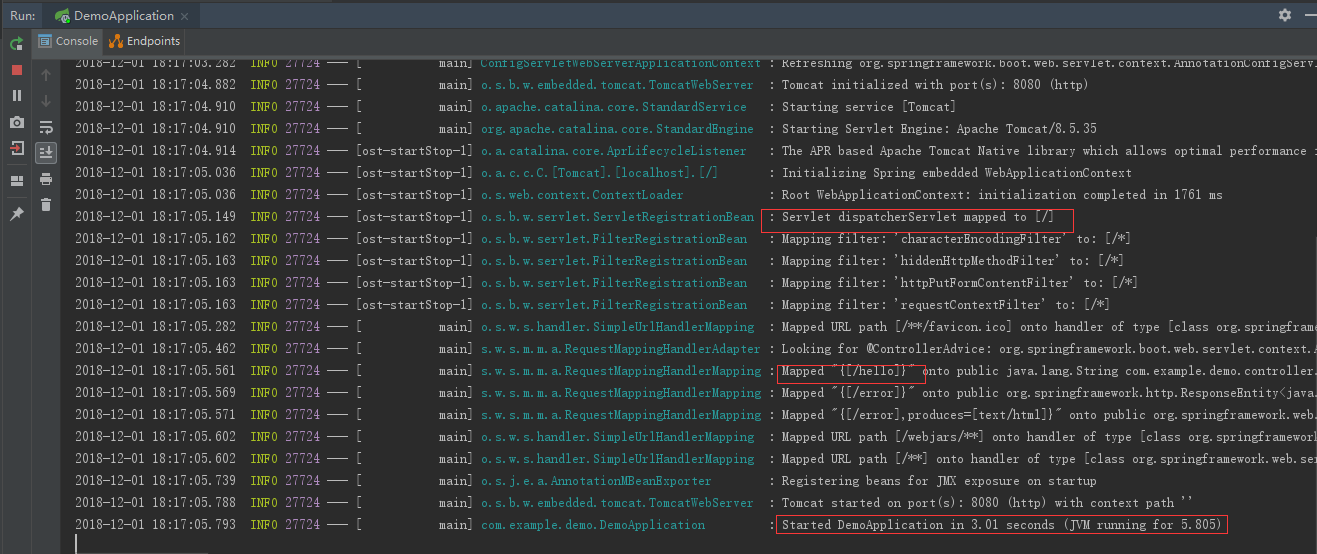Jump down the stack trace with down arrow
This screenshot has width=1317, height=554.
pos(46,100)
